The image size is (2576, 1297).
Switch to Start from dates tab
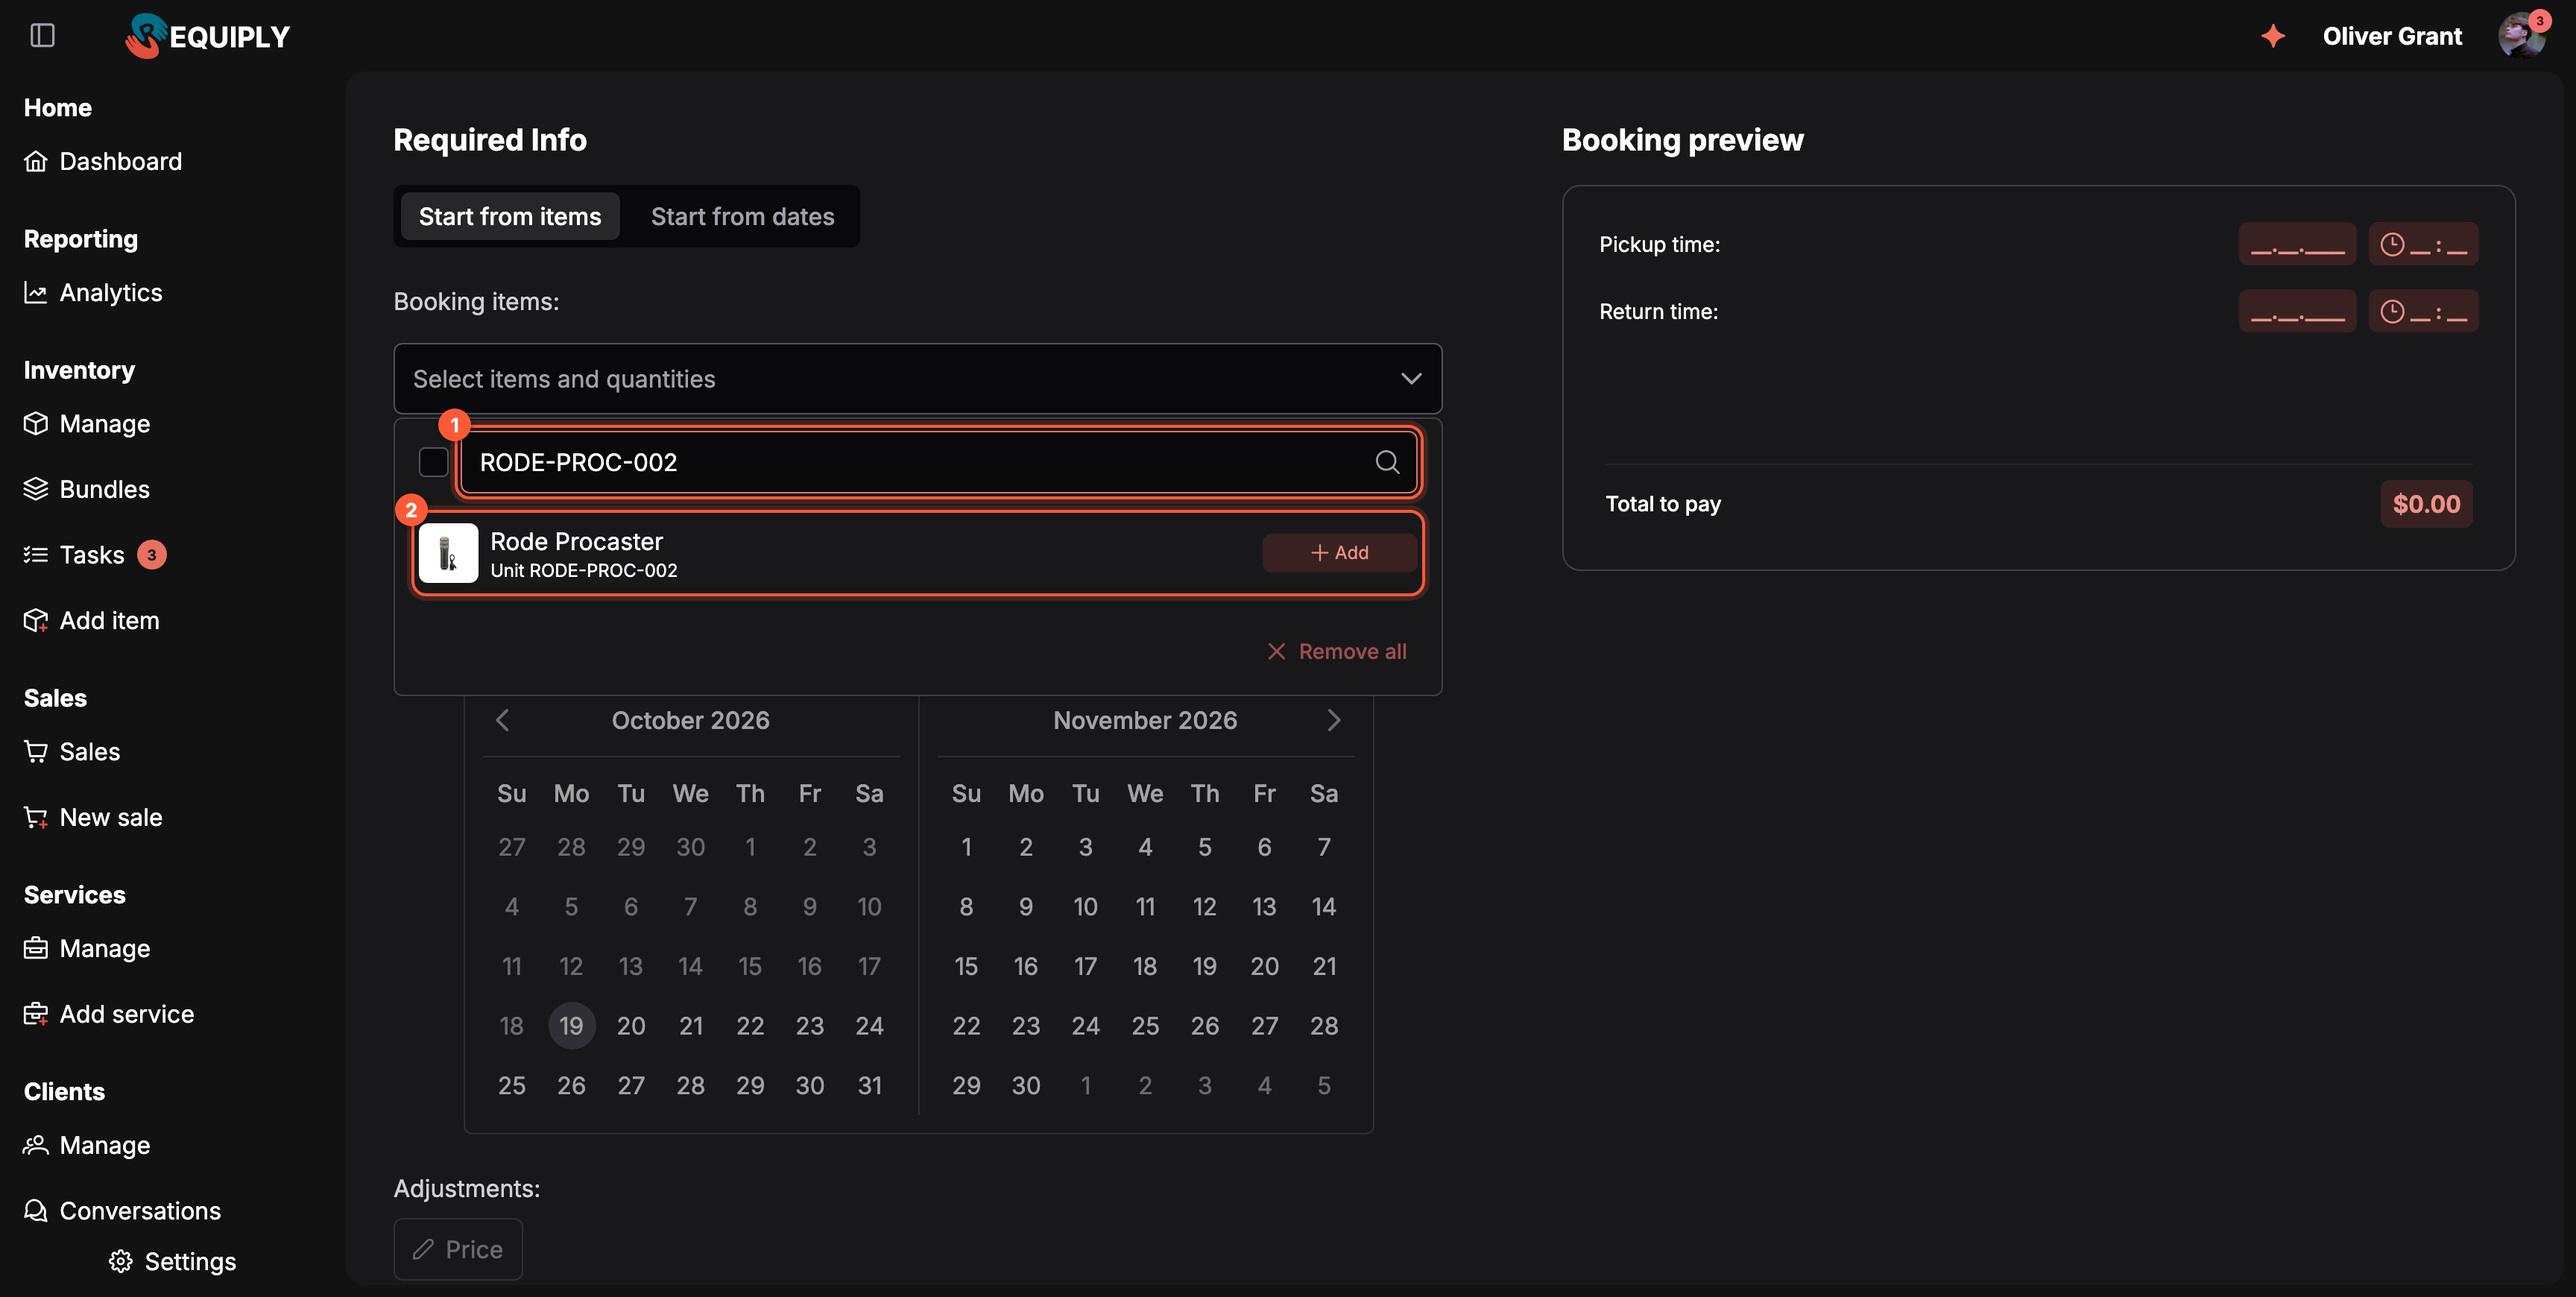(x=742, y=216)
